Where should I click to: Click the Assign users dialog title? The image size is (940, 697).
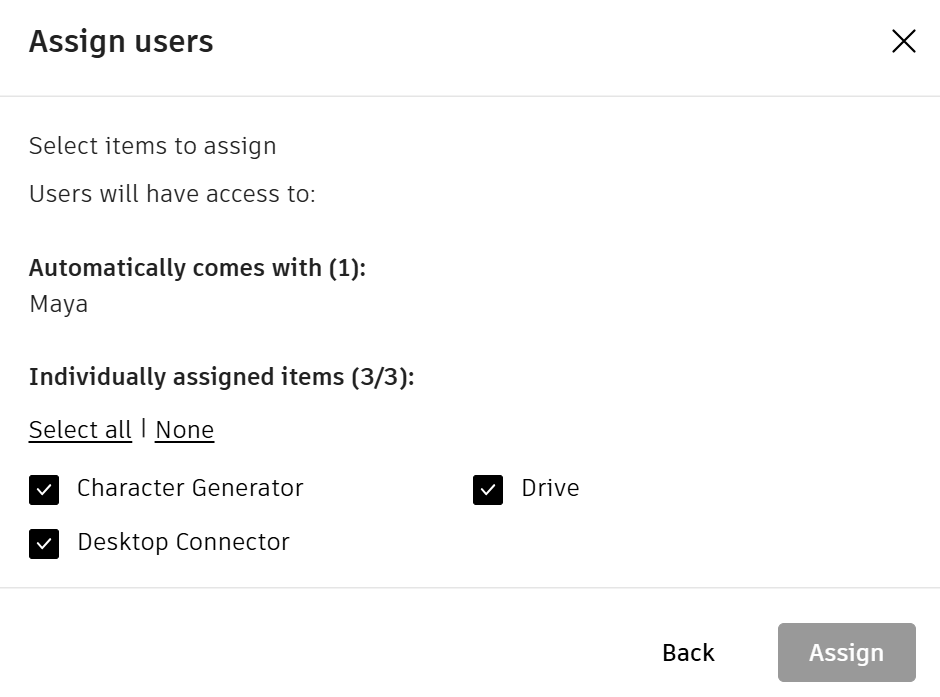pos(121,42)
